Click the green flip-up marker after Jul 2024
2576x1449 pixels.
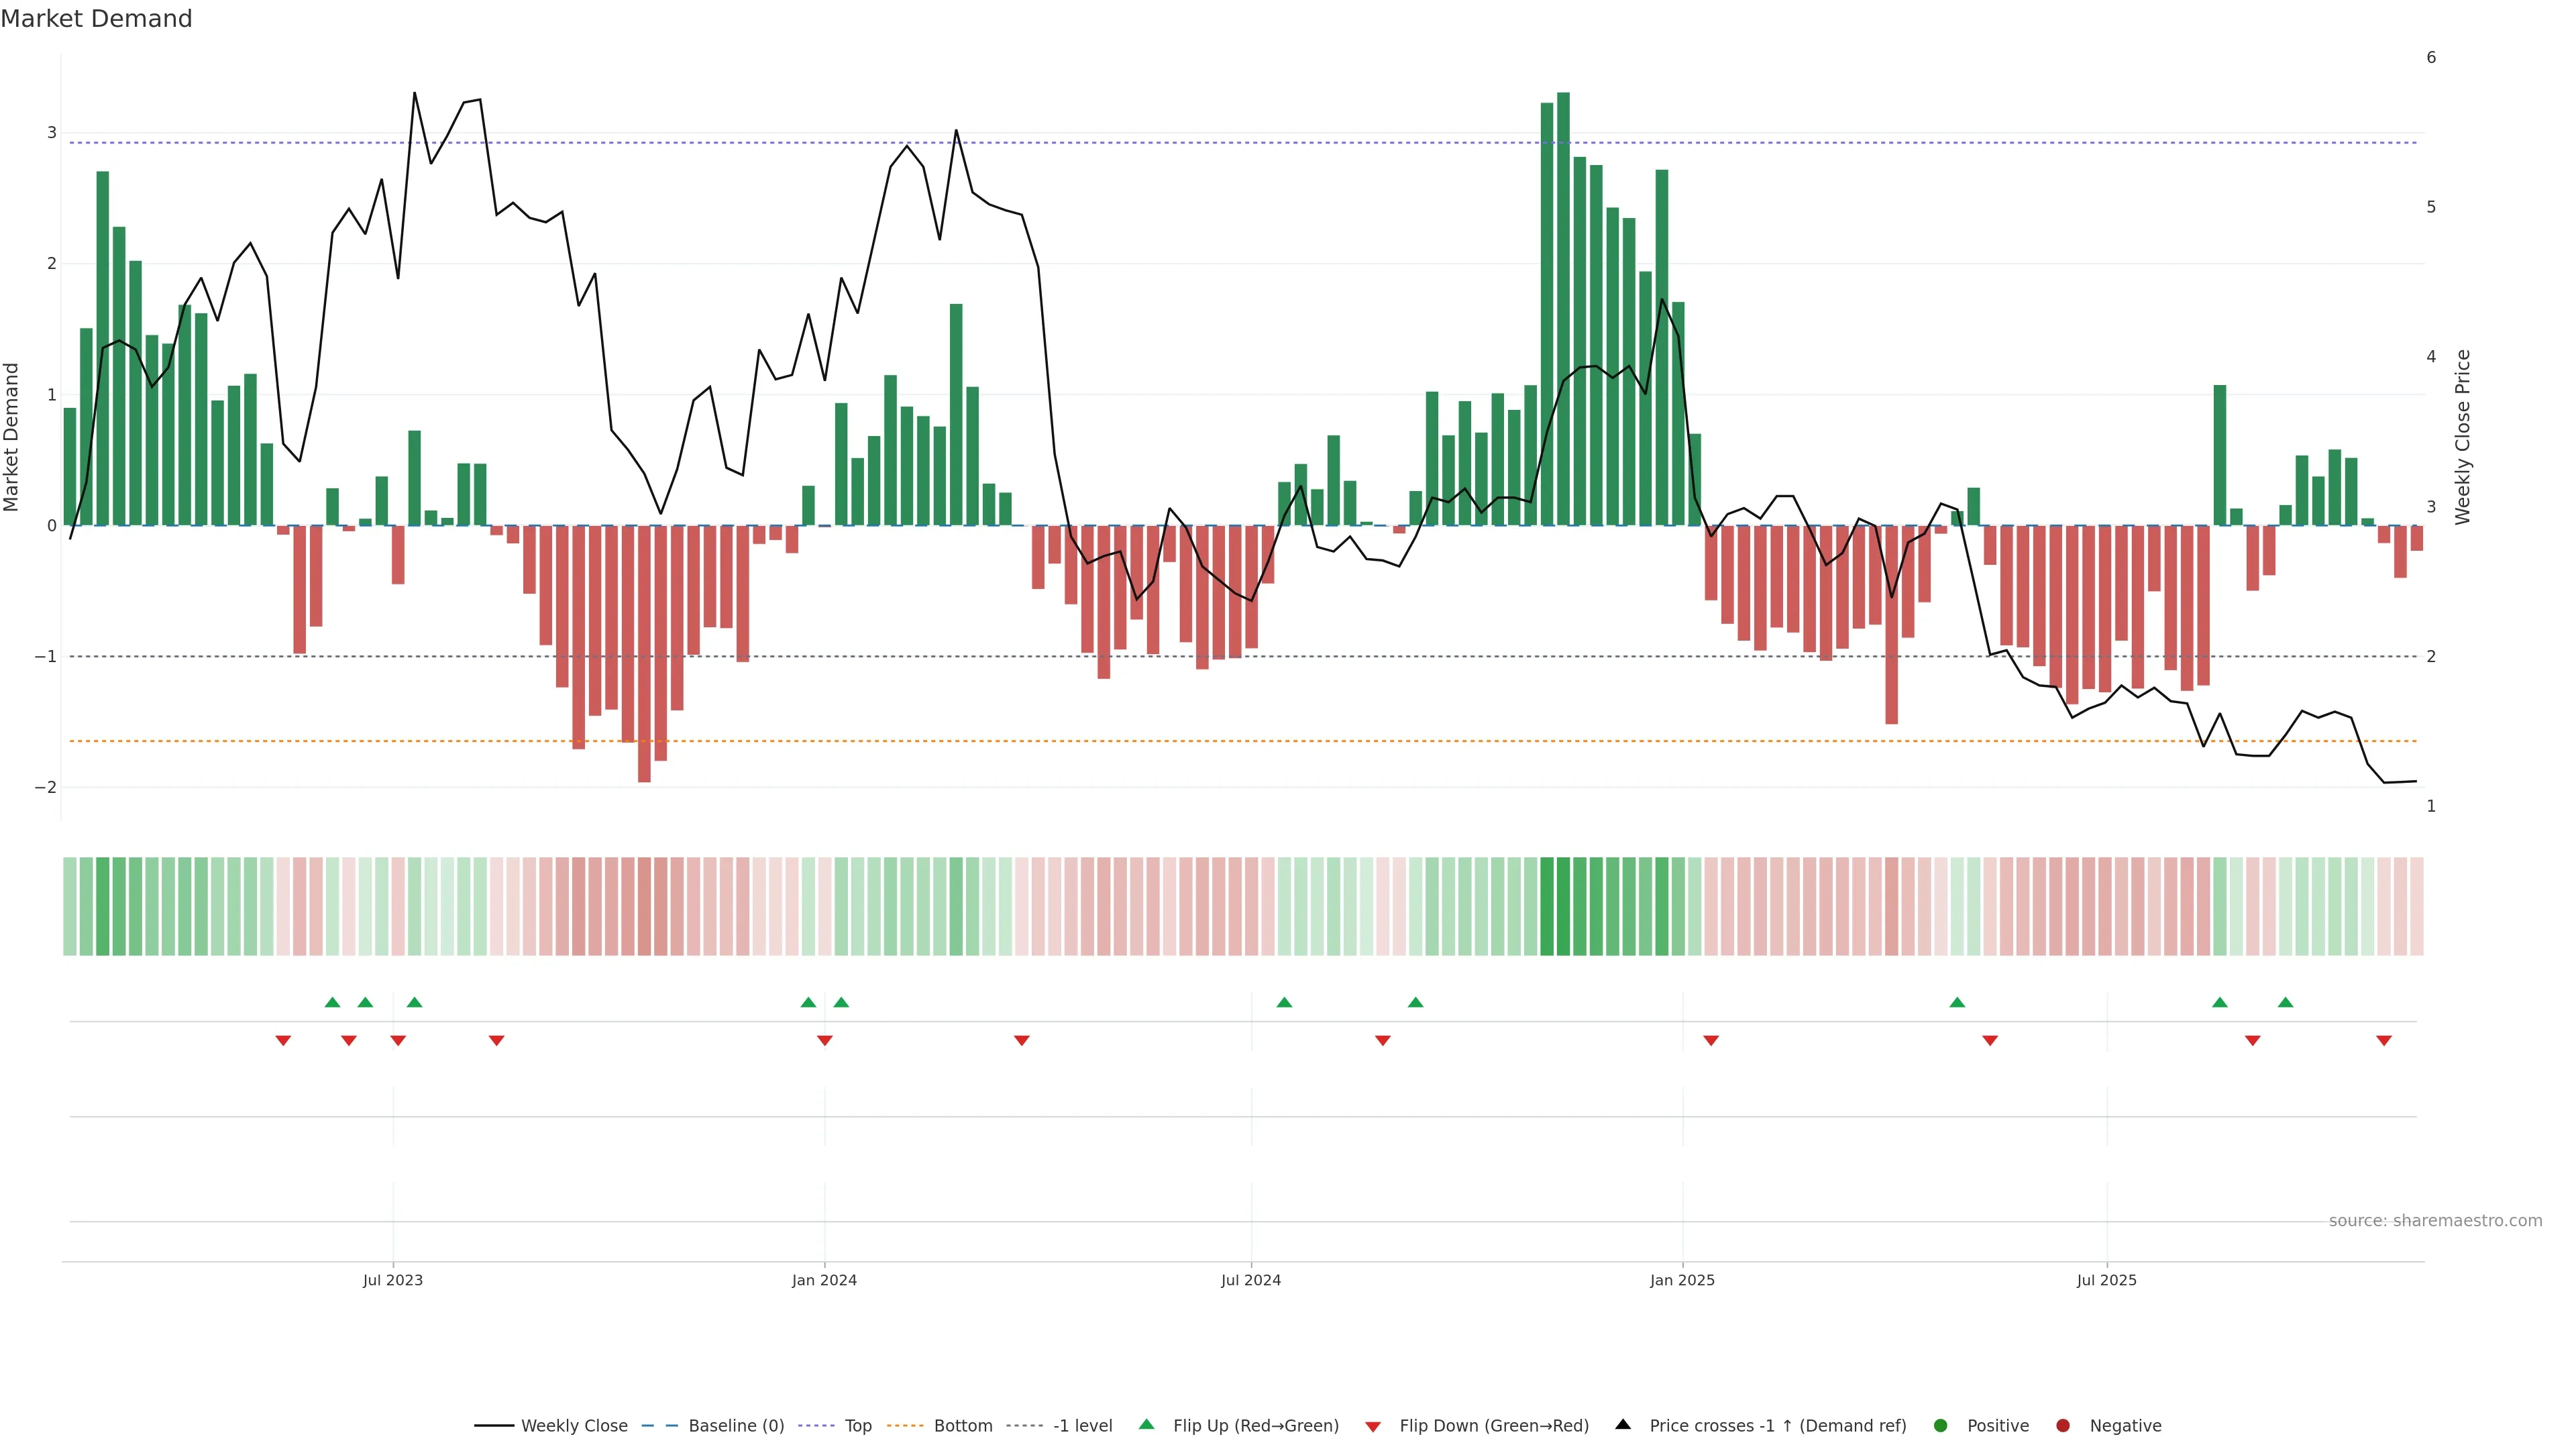(1285, 1003)
